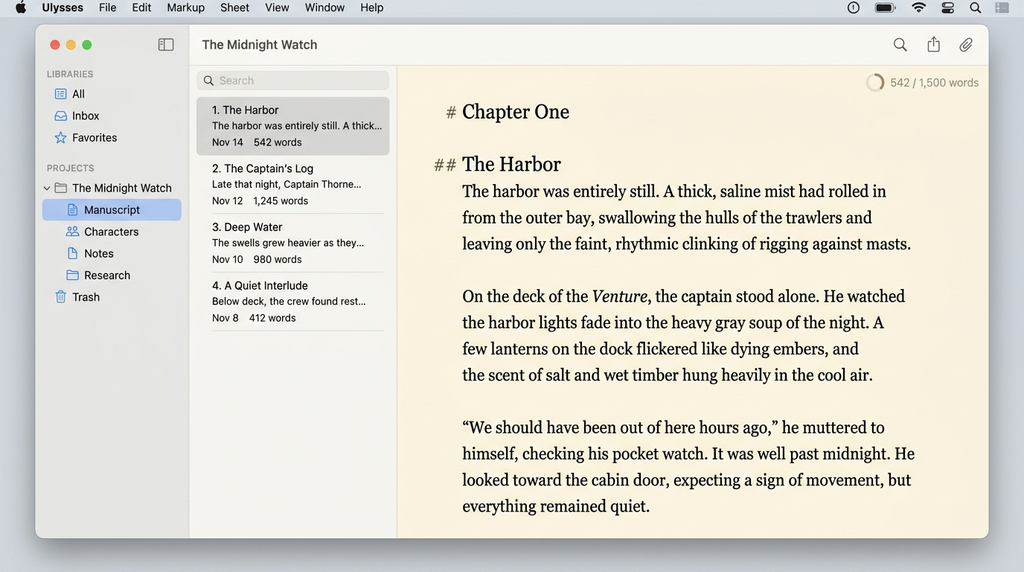
Task: Open the File menu
Action: [x=108, y=8]
